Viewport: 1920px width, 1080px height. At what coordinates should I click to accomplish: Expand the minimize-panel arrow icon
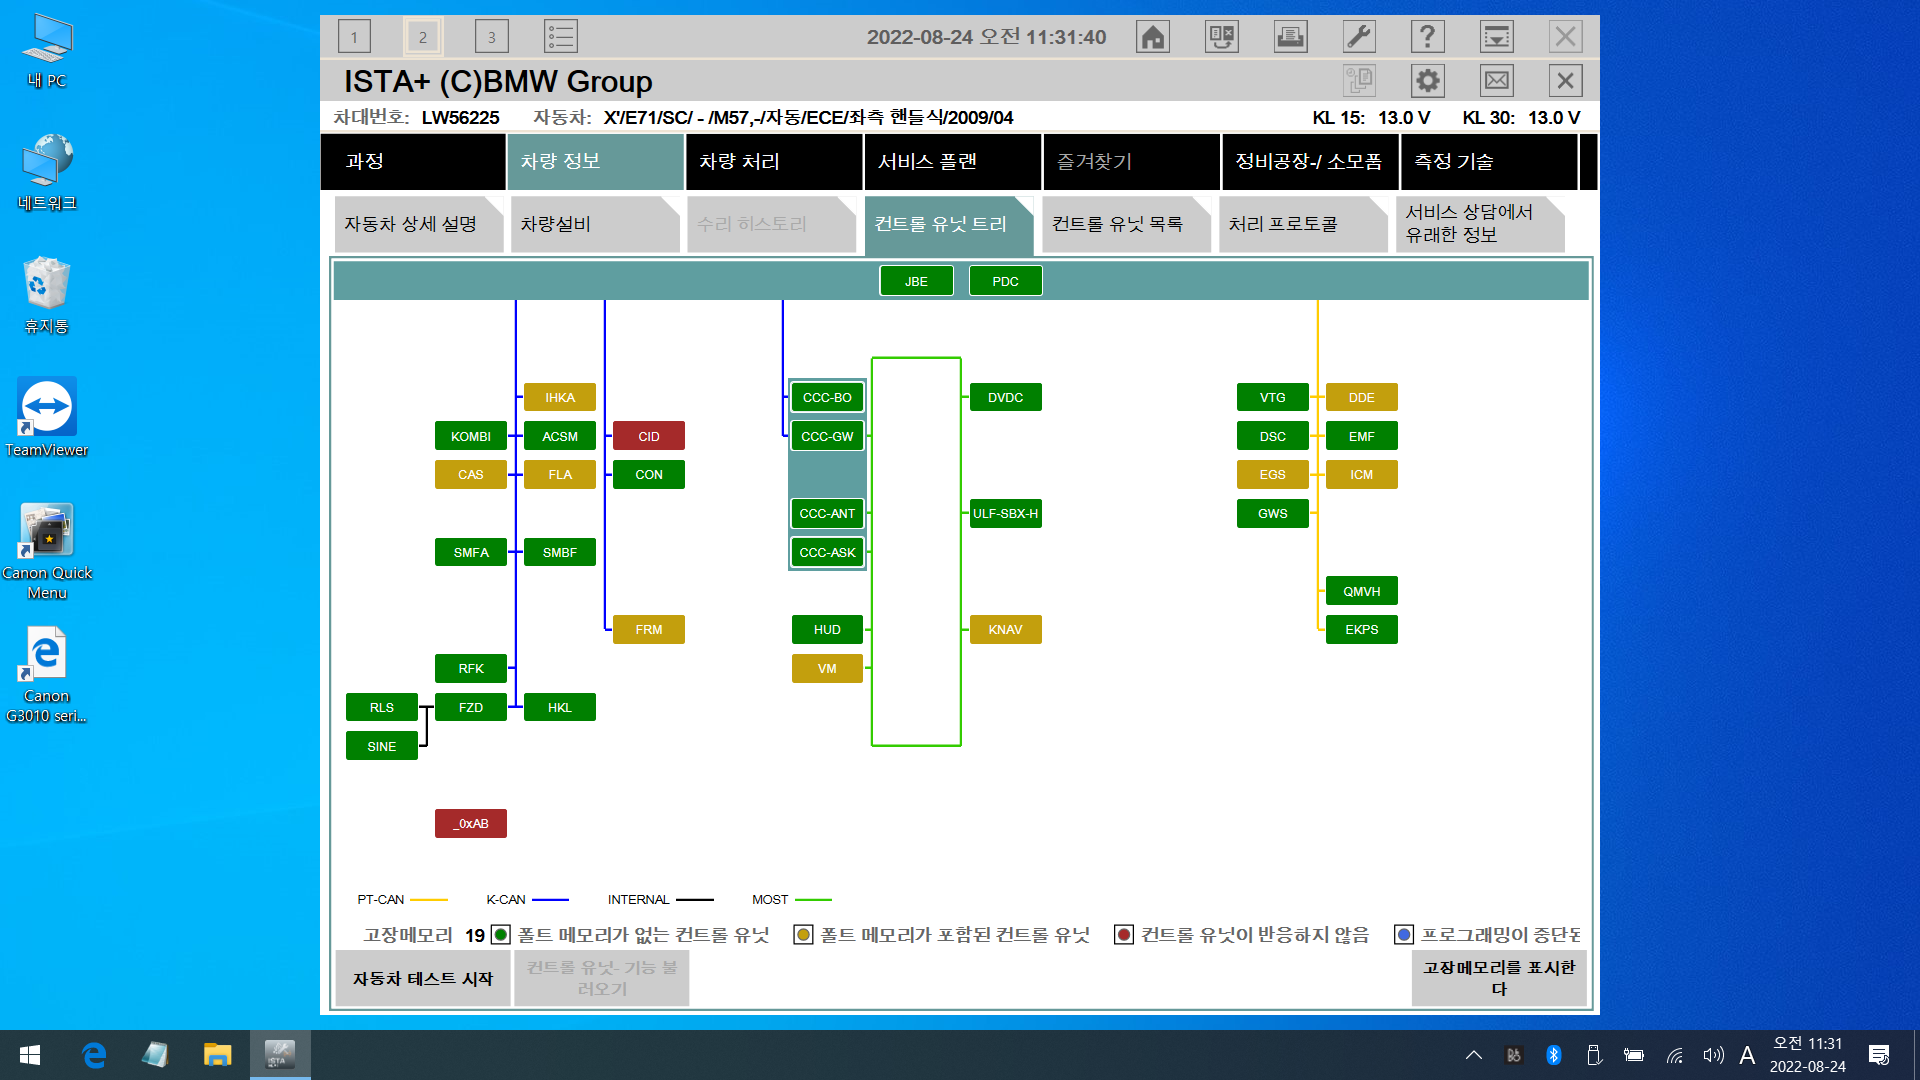[1496, 37]
